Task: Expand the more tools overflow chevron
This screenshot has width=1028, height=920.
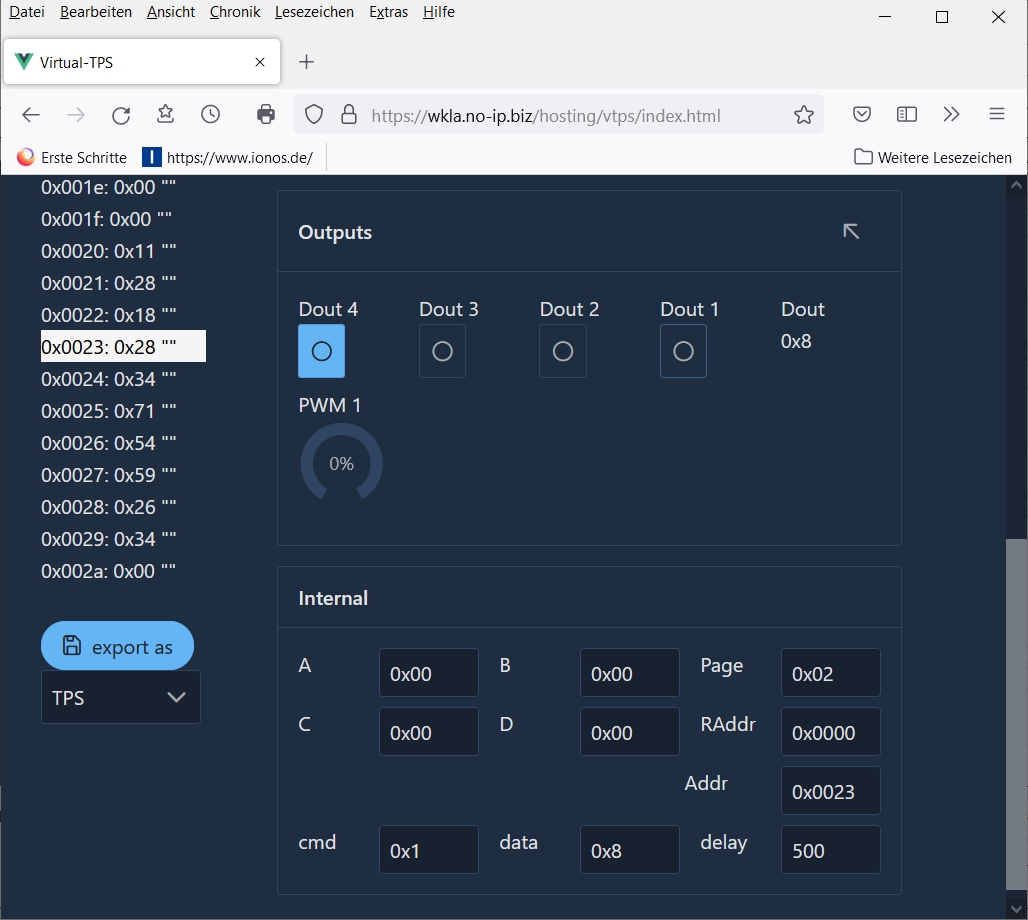Action: (951, 115)
